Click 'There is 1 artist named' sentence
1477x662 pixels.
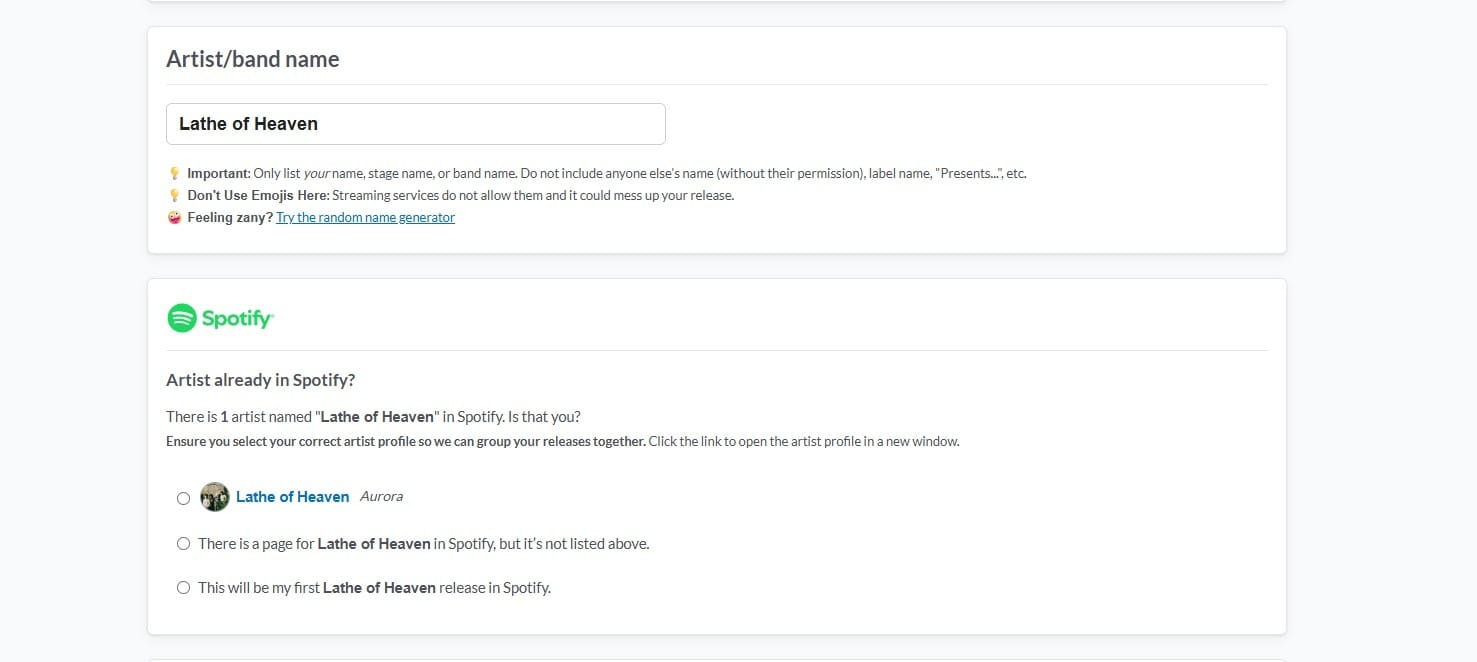coord(373,416)
